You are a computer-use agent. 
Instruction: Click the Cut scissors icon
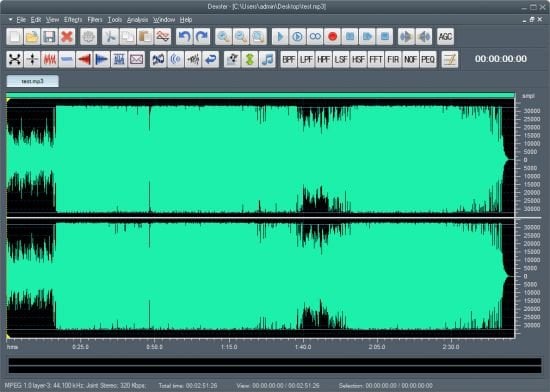pyautogui.click(x=110, y=36)
